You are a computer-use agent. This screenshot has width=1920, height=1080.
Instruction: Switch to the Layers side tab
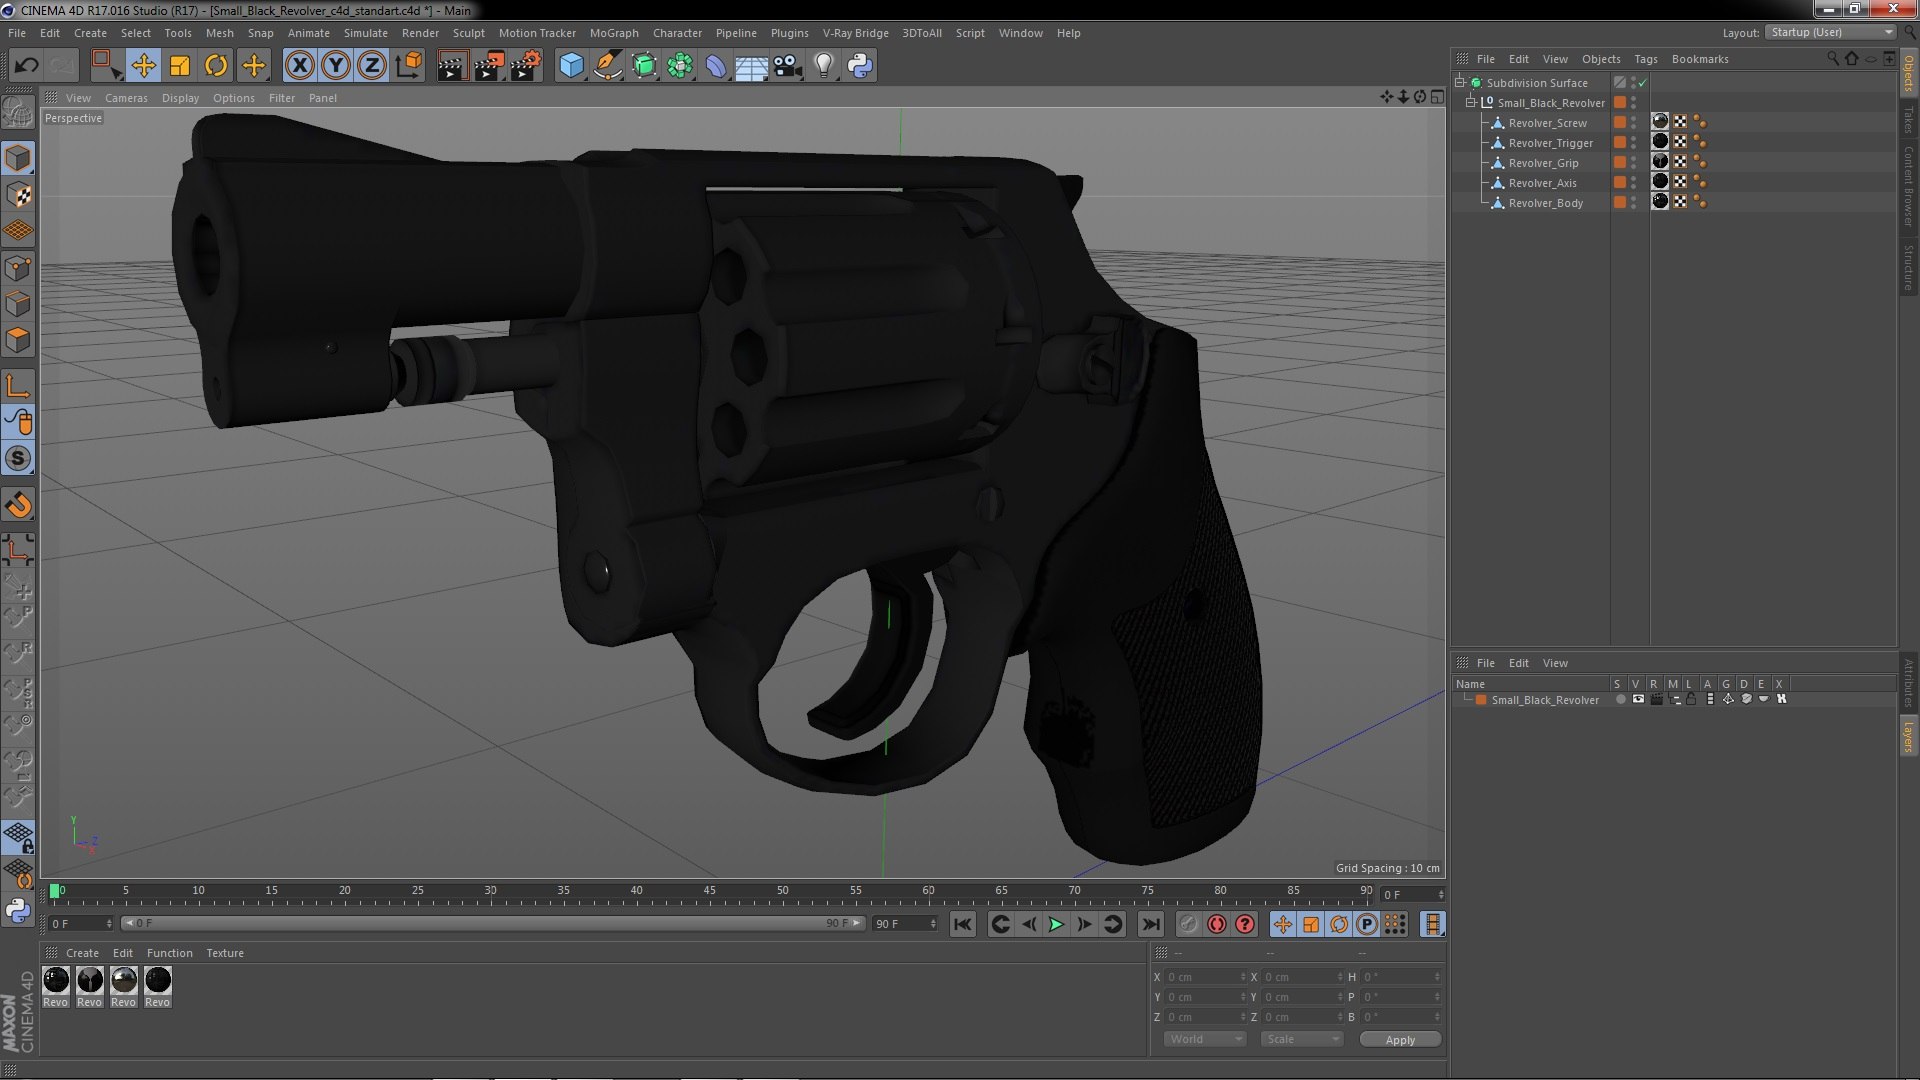1908,737
